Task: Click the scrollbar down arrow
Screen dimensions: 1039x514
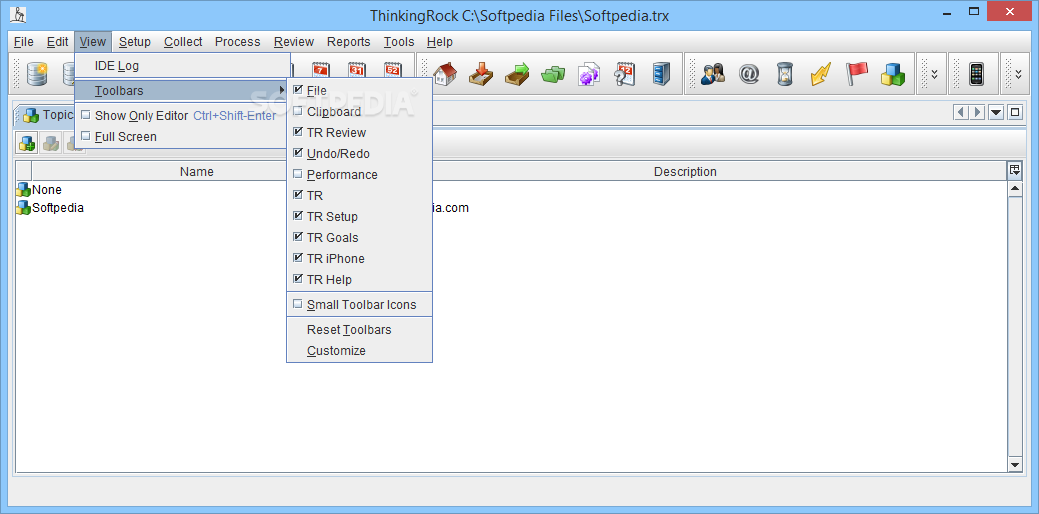Action: (1014, 465)
